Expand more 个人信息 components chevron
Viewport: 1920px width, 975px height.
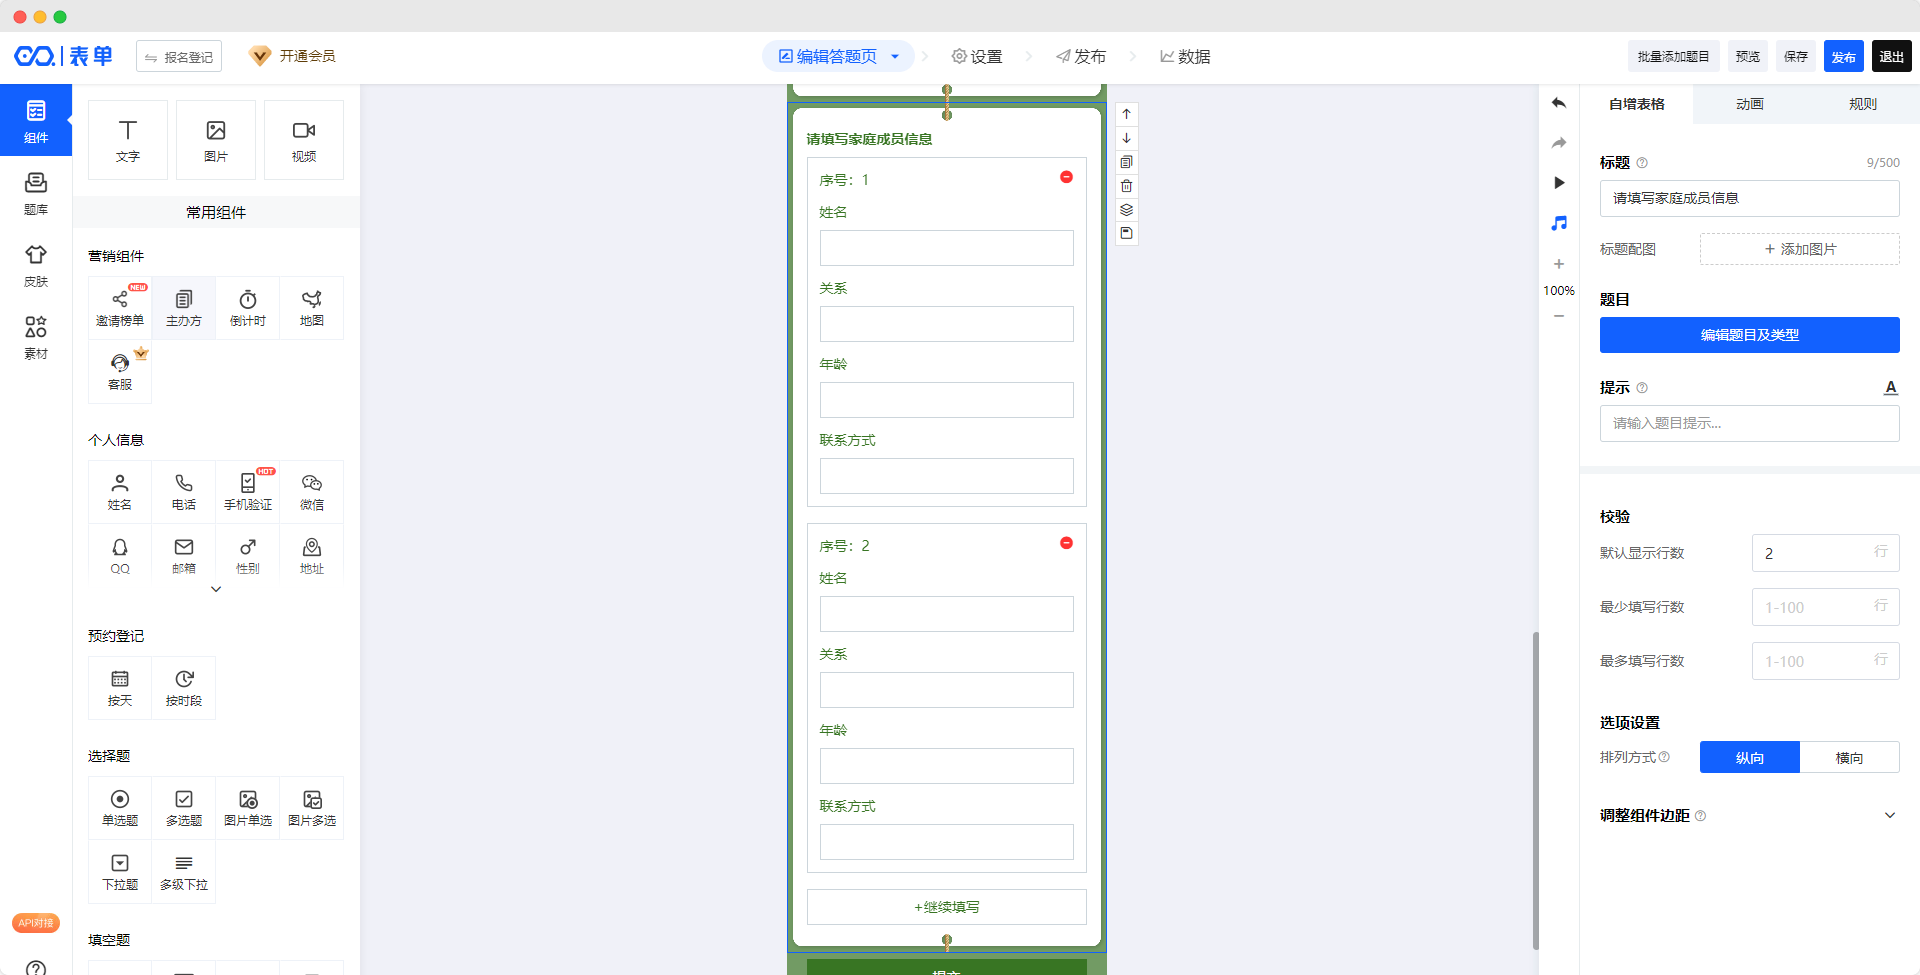point(216,590)
